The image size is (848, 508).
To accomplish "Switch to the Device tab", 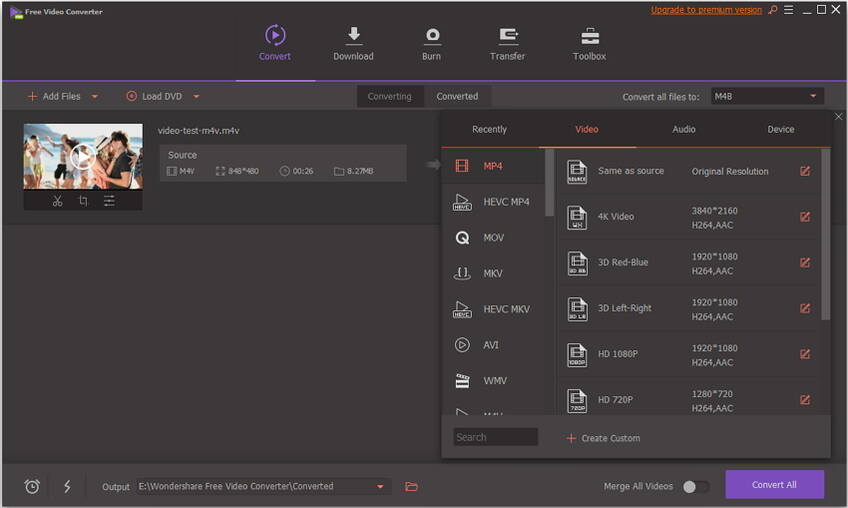I will pyautogui.click(x=781, y=129).
